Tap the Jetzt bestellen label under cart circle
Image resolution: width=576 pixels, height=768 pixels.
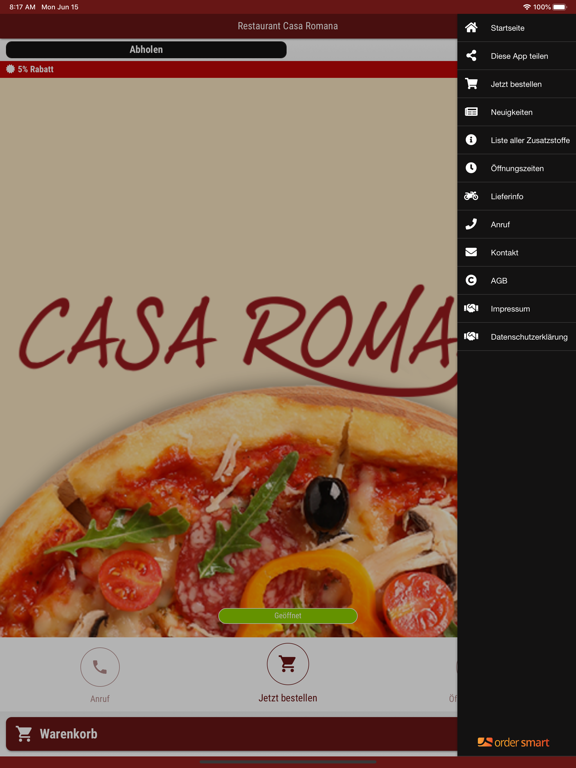click(x=288, y=698)
